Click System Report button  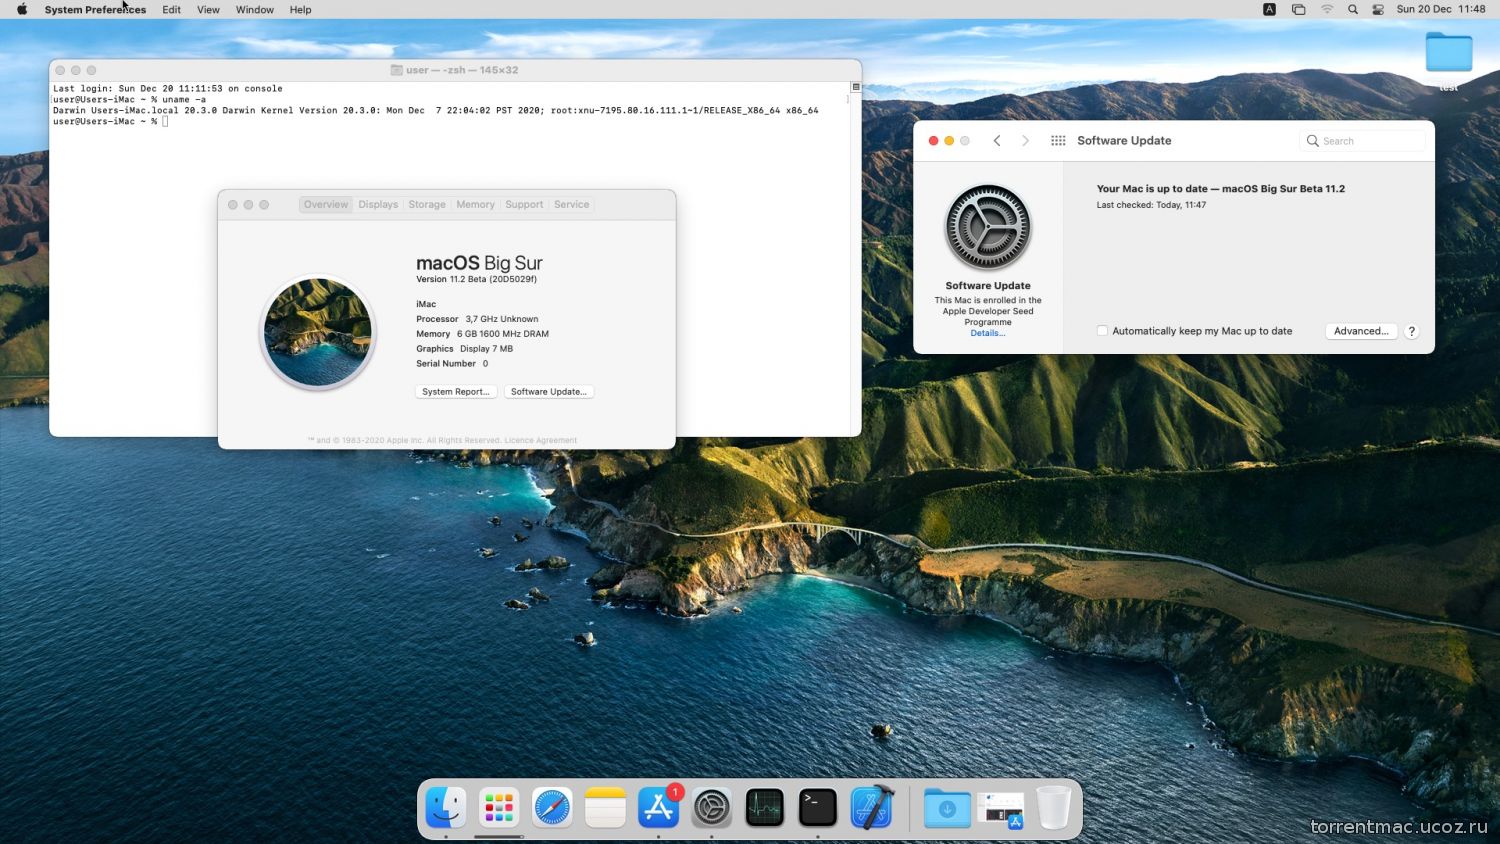(456, 392)
